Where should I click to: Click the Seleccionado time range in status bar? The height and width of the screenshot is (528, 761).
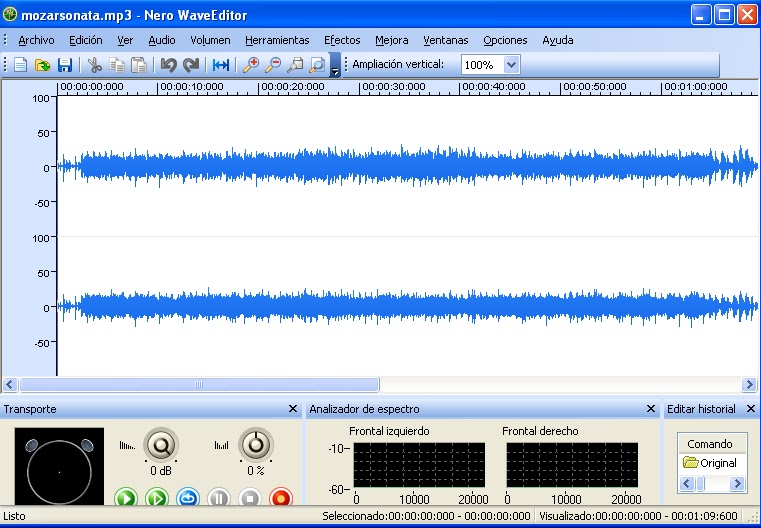[426, 516]
